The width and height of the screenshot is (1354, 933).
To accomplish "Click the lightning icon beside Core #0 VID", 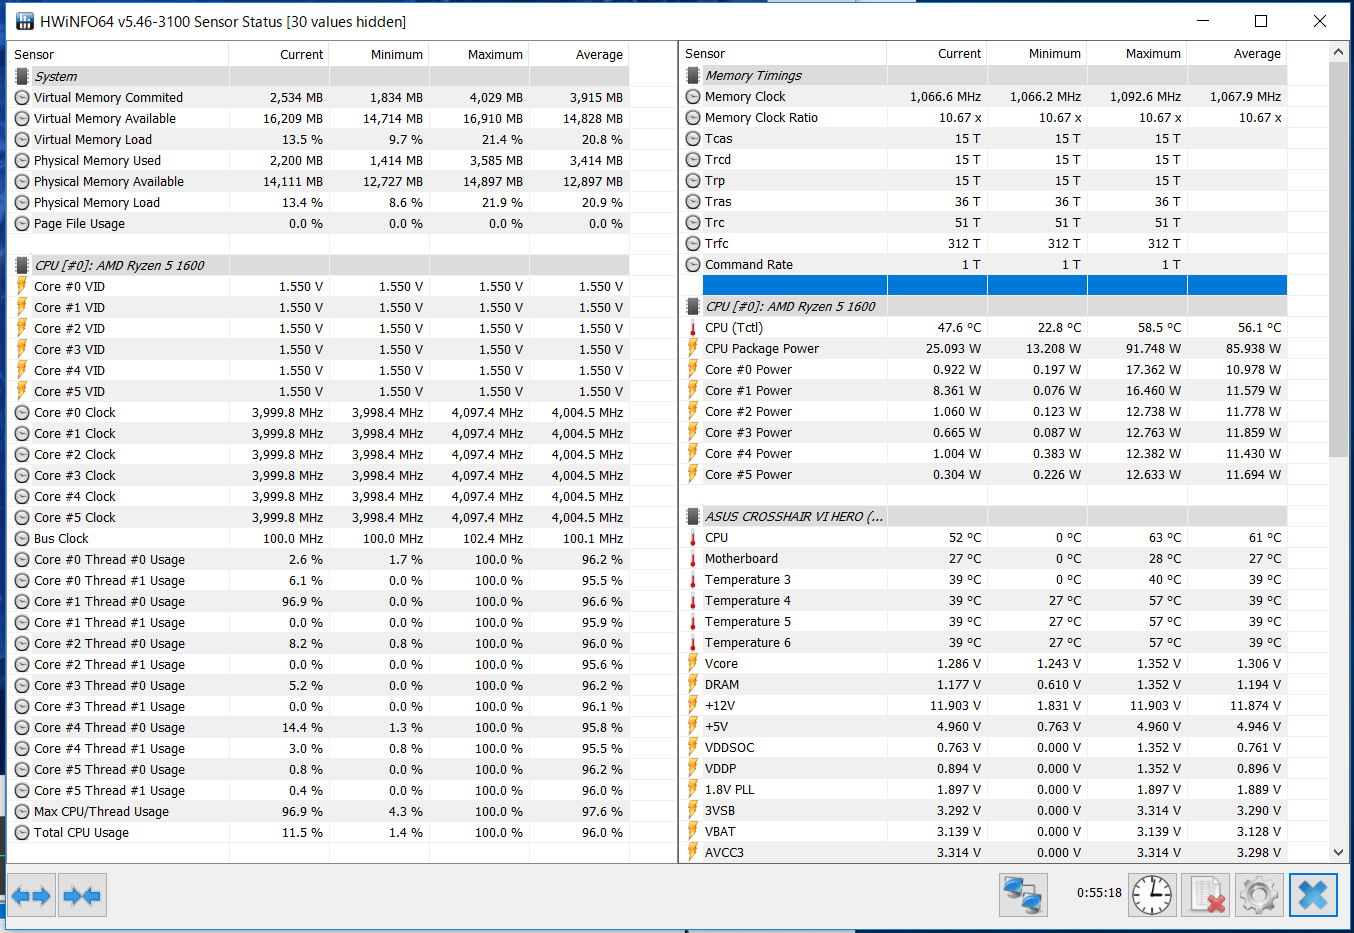I will pyautogui.click(x=22, y=286).
